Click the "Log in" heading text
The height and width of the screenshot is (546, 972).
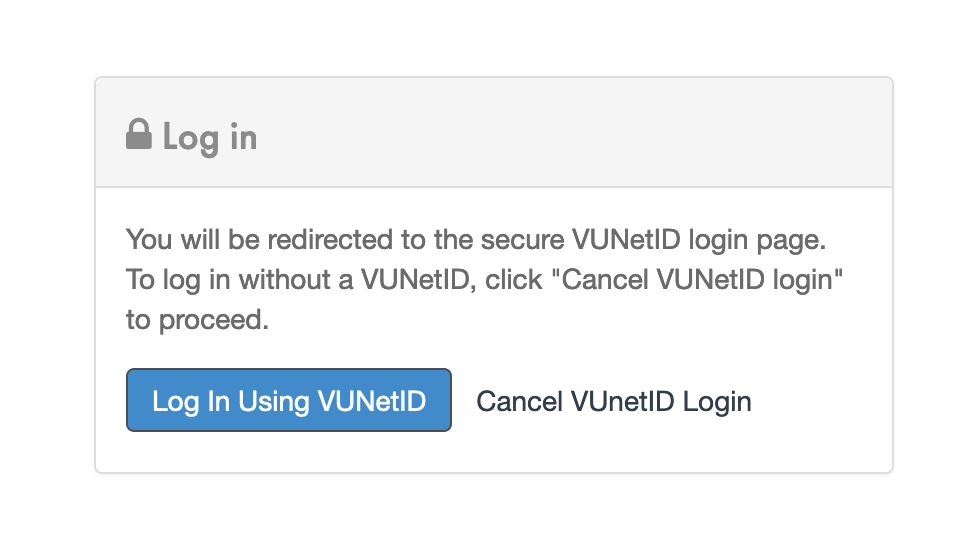(x=210, y=136)
